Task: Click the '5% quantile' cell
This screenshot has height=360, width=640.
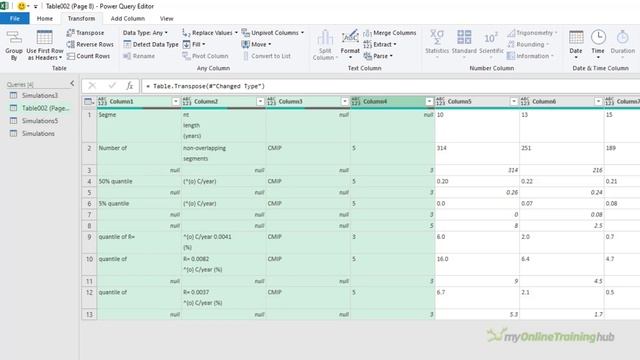Action: tap(139, 203)
